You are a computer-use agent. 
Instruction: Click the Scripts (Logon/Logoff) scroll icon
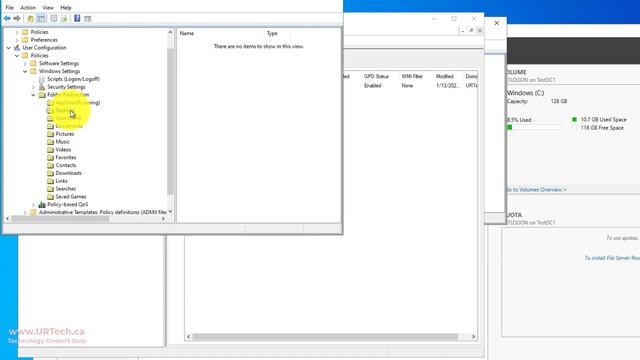click(x=42, y=79)
